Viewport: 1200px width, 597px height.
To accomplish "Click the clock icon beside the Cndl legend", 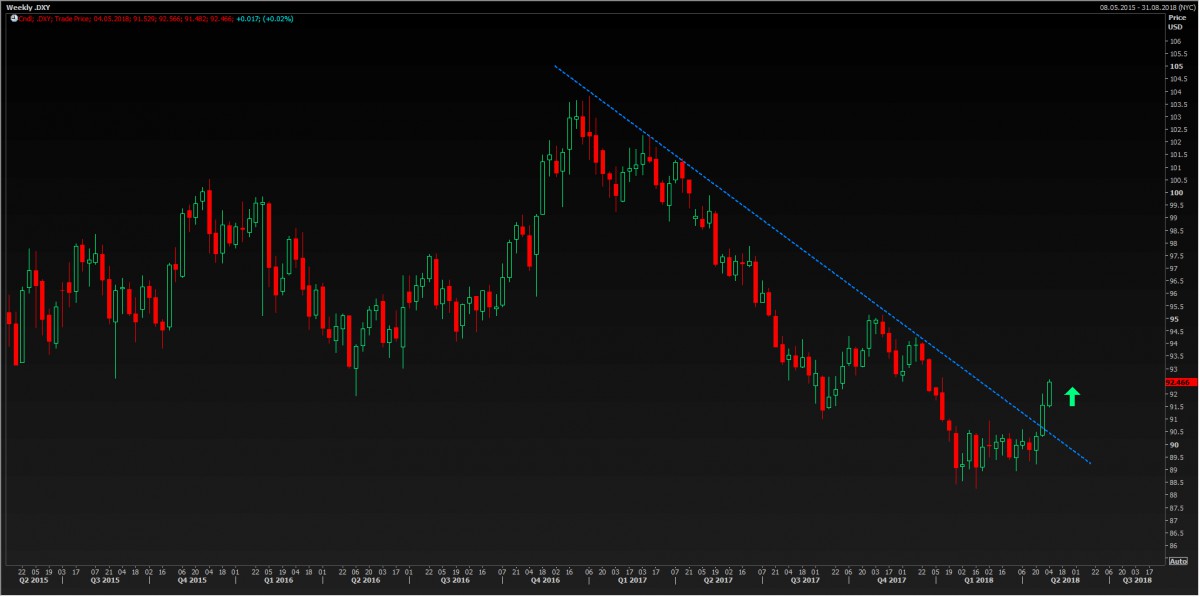I will [13, 19].
